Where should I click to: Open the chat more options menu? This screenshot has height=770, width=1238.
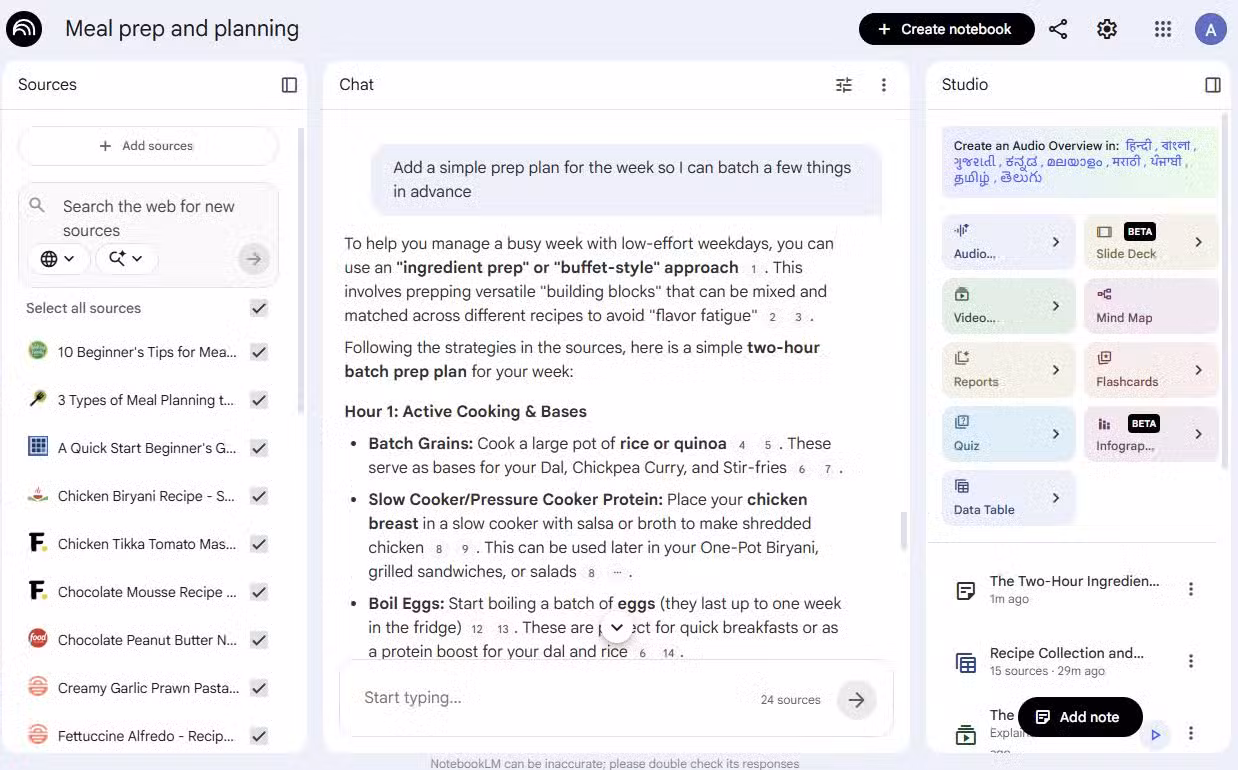(883, 85)
